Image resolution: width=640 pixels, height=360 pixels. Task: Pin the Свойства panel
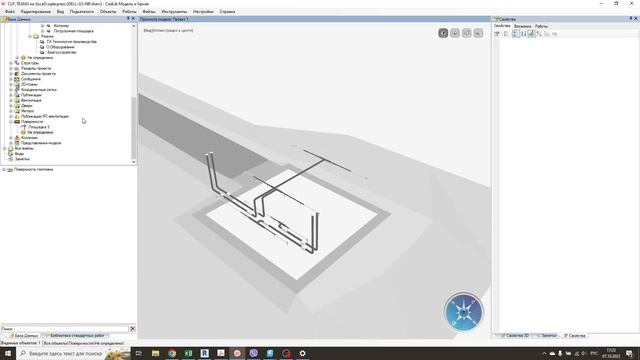[x=631, y=19]
